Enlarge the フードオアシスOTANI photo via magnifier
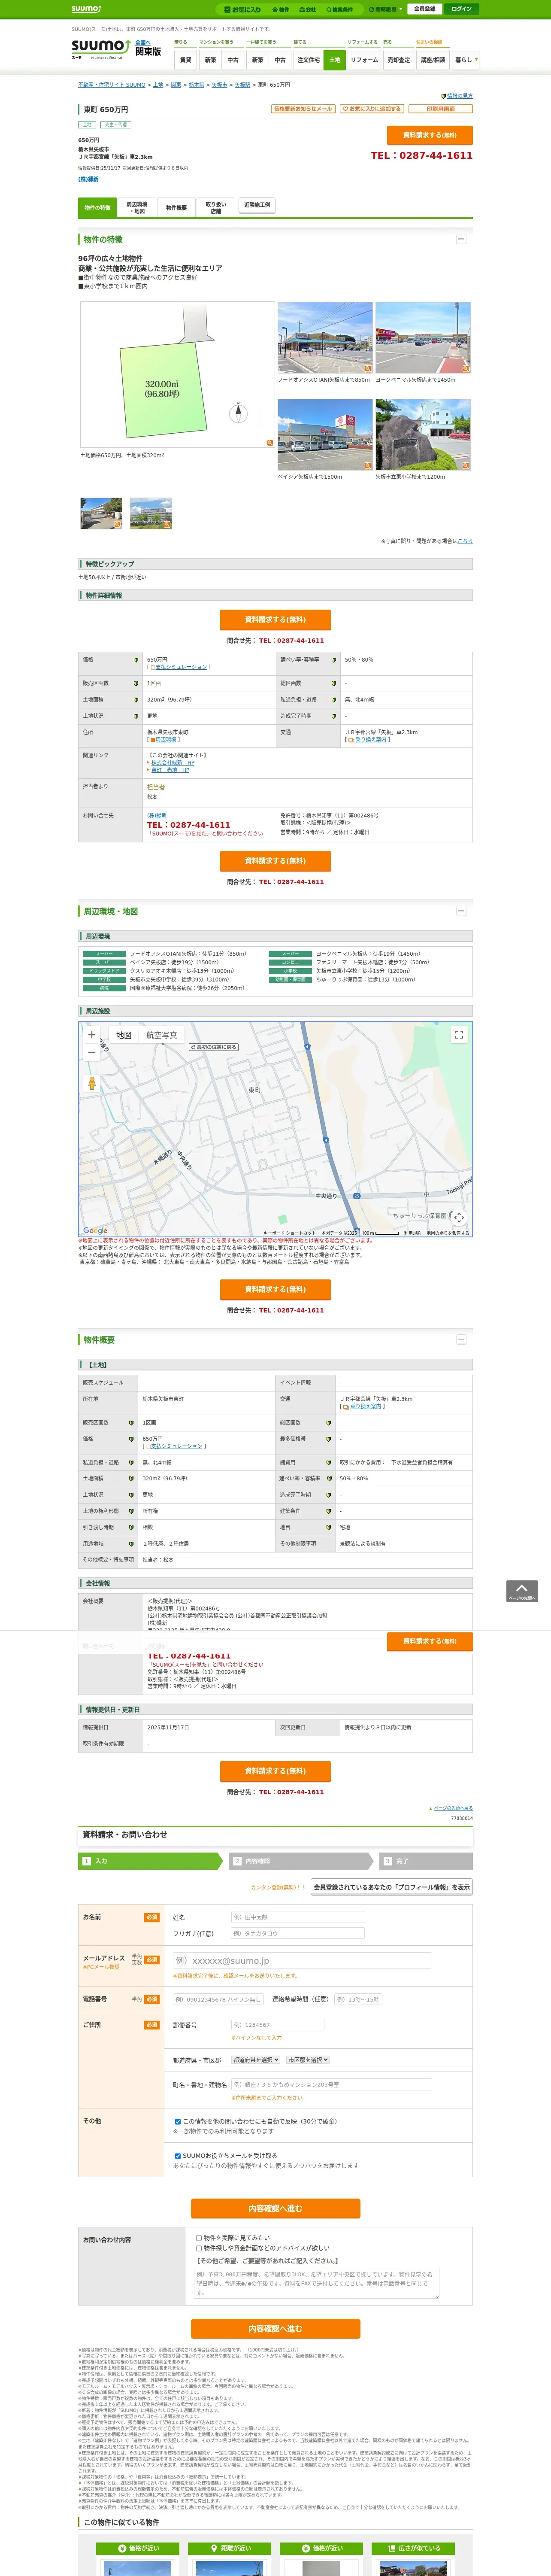 pyautogui.click(x=368, y=369)
